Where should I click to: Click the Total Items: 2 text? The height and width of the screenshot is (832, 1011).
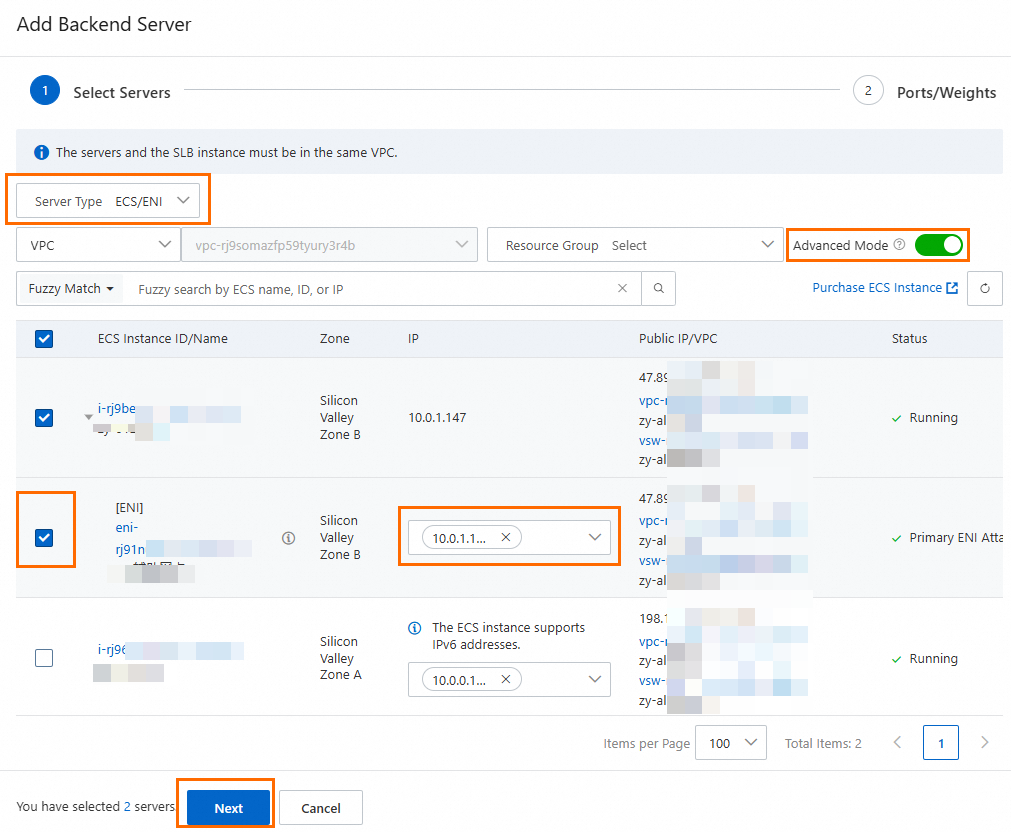[823, 743]
